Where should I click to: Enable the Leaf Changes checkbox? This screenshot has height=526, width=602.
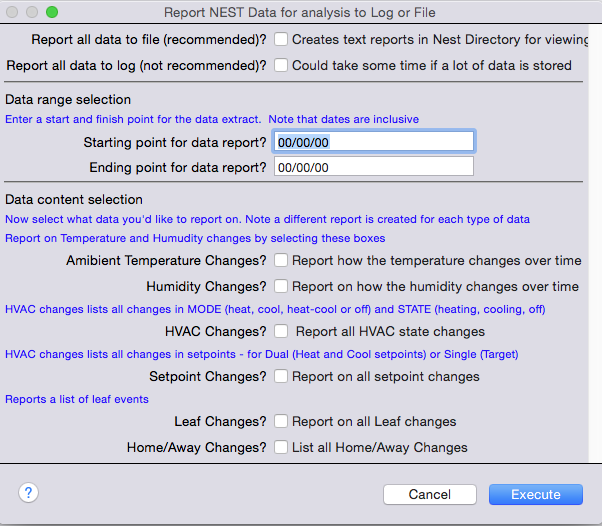pos(281,421)
